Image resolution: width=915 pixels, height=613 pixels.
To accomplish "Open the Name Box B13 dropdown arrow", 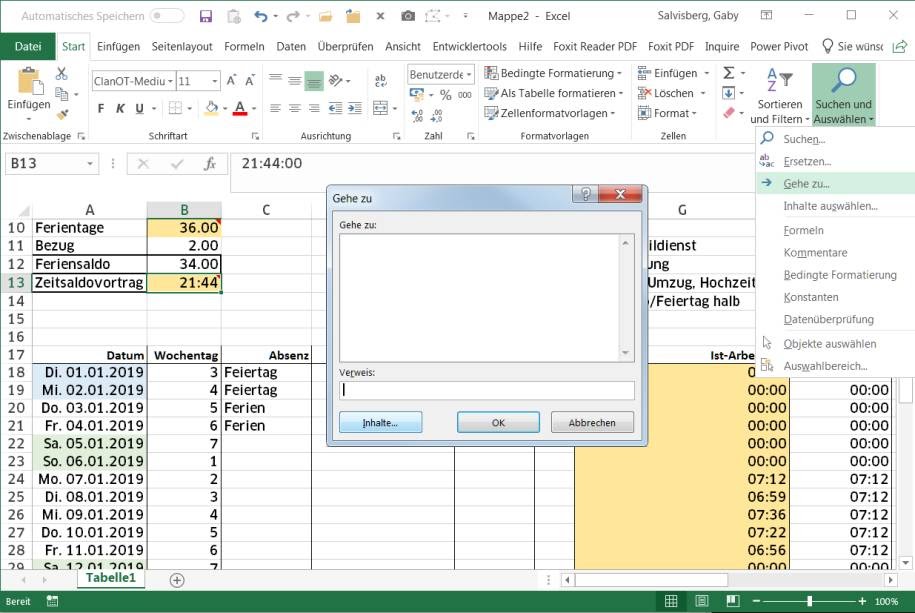I will (x=90, y=163).
